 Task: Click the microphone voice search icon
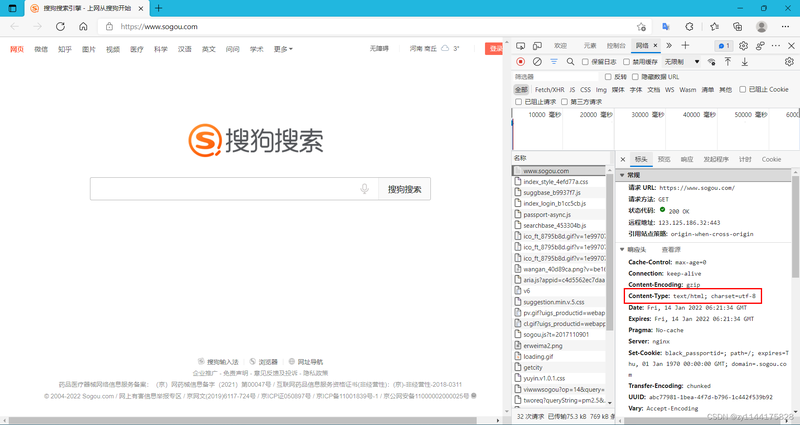(x=364, y=189)
